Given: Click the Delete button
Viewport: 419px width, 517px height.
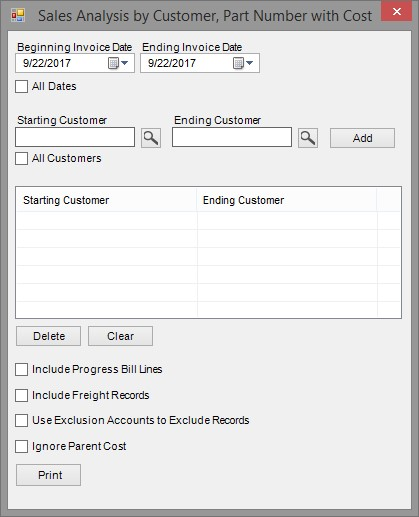Looking at the screenshot, I should pyautogui.click(x=49, y=336).
